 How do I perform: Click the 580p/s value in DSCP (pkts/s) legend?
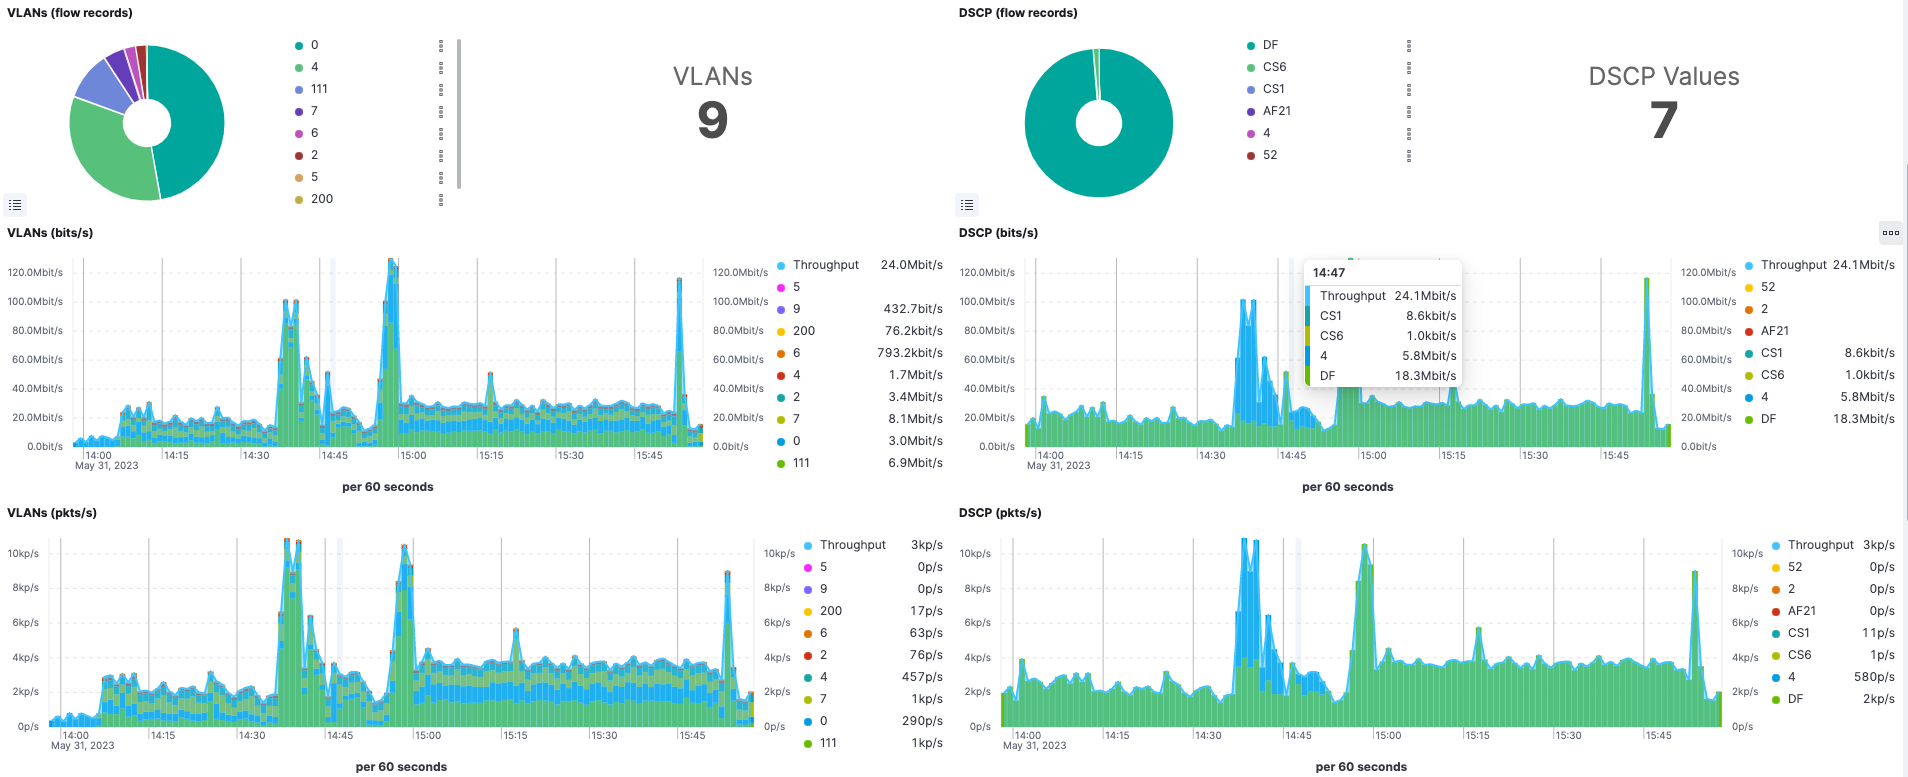pyautogui.click(x=1874, y=677)
